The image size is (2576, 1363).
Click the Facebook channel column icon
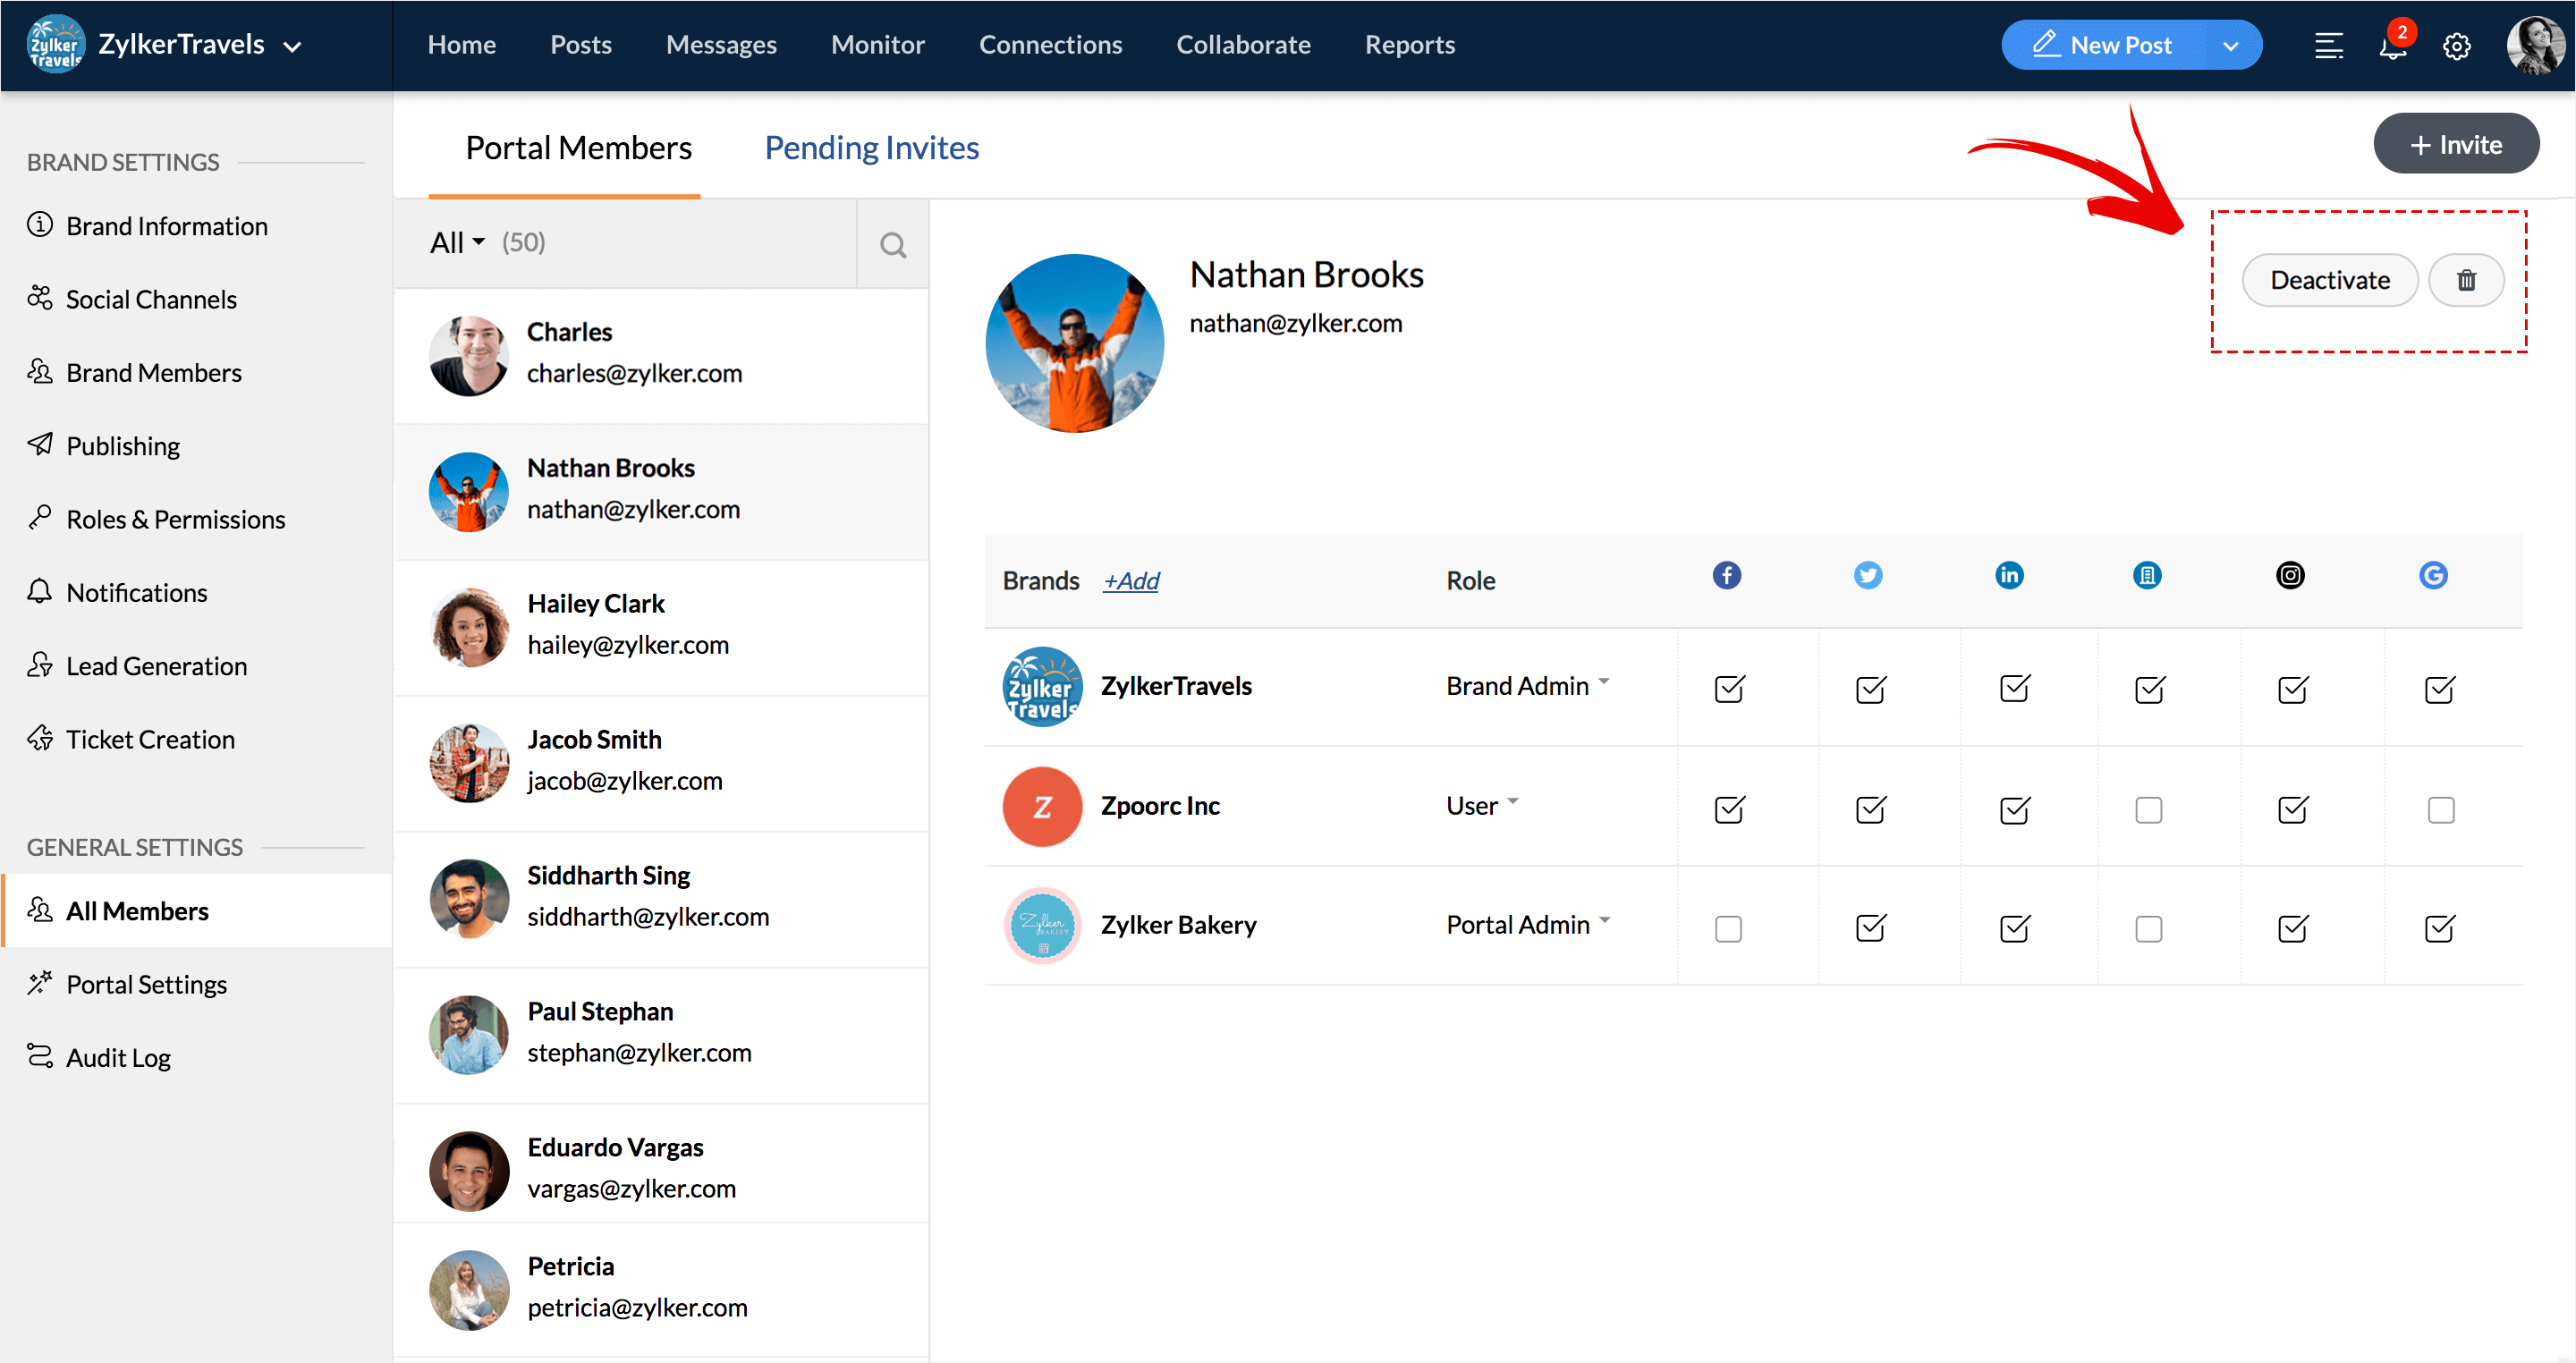(x=1726, y=576)
